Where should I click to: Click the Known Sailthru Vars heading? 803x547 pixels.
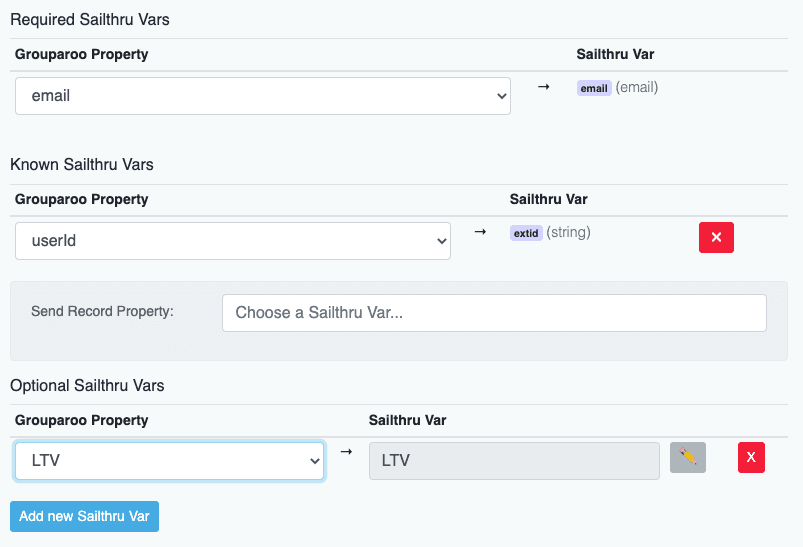point(82,164)
